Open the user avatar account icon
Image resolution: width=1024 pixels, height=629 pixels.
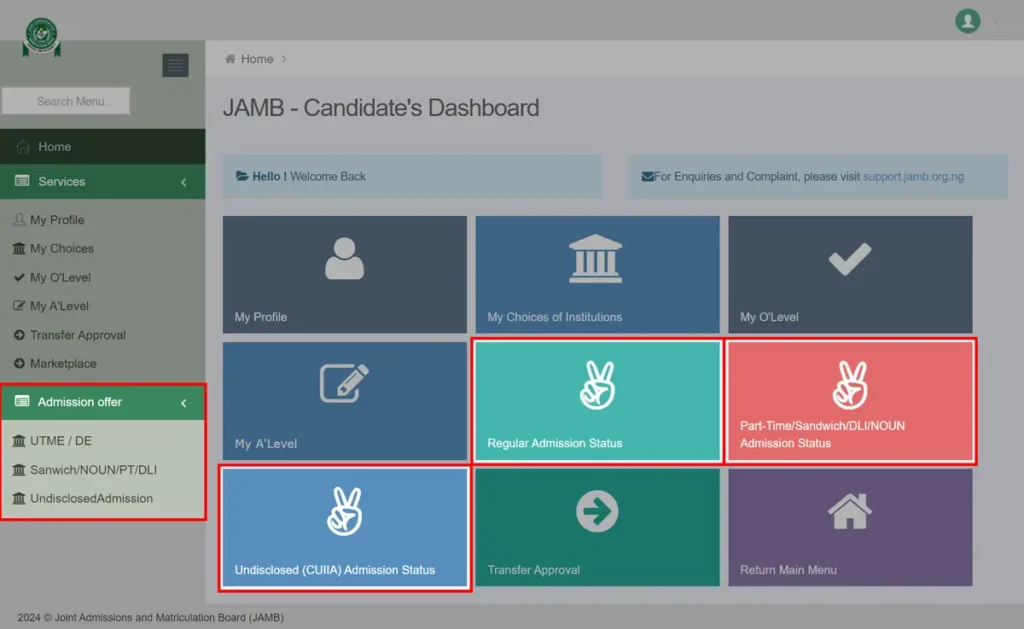(967, 21)
